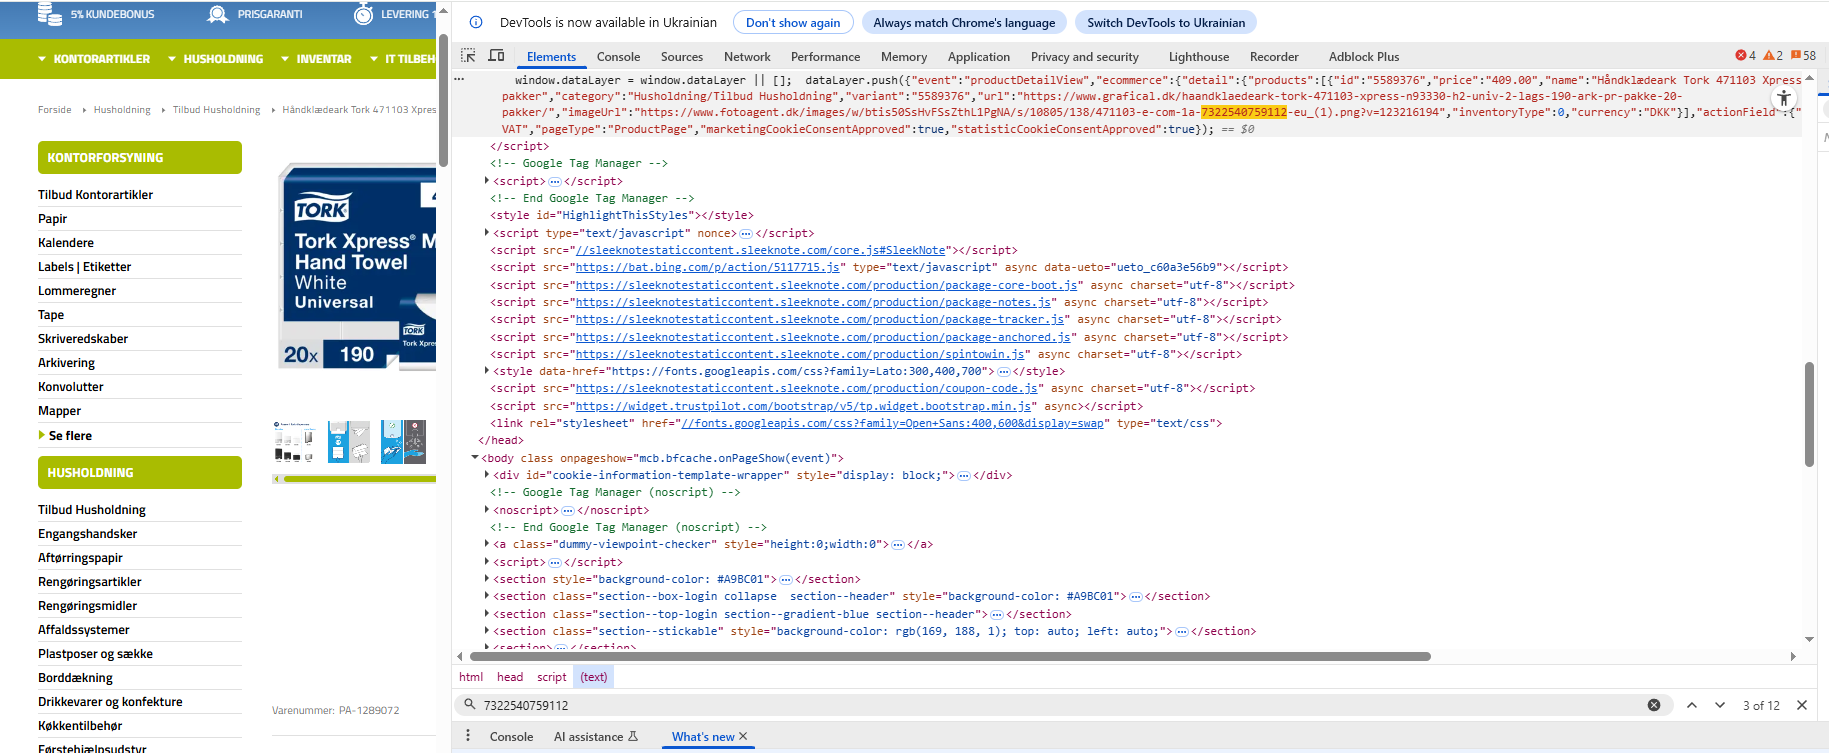Click the accessibility person icon in Elements panel

pos(1784,98)
